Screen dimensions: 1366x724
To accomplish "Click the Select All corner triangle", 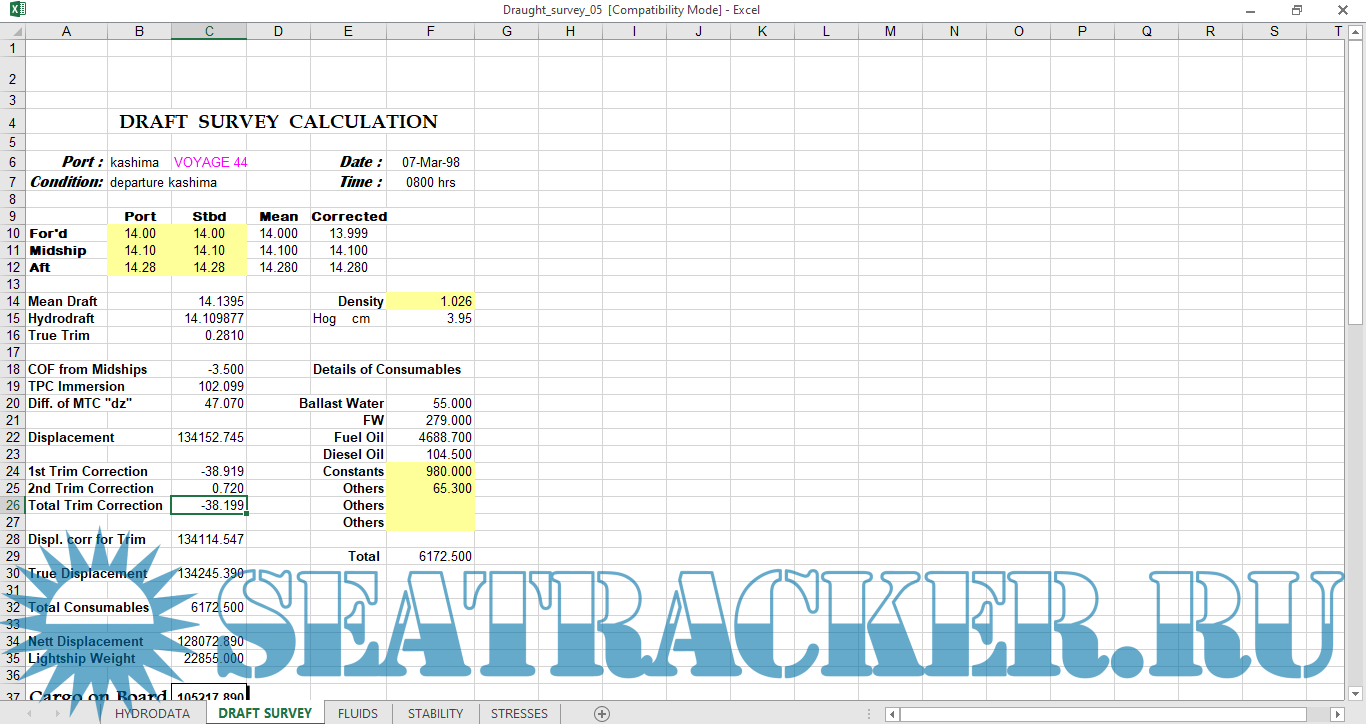I will pos(12,31).
